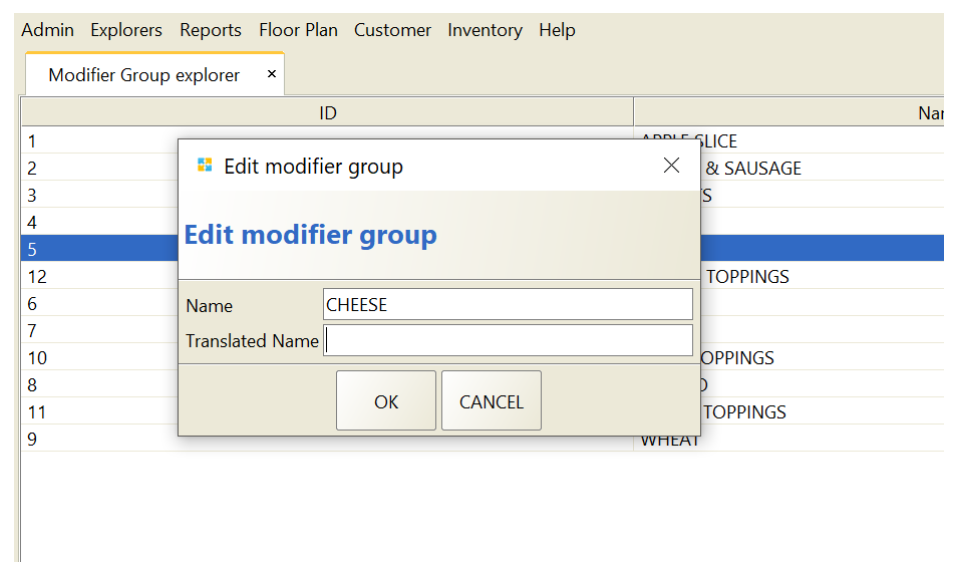Click the Translated Name input field
The width and height of the screenshot is (958, 579).
click(508, 340)
